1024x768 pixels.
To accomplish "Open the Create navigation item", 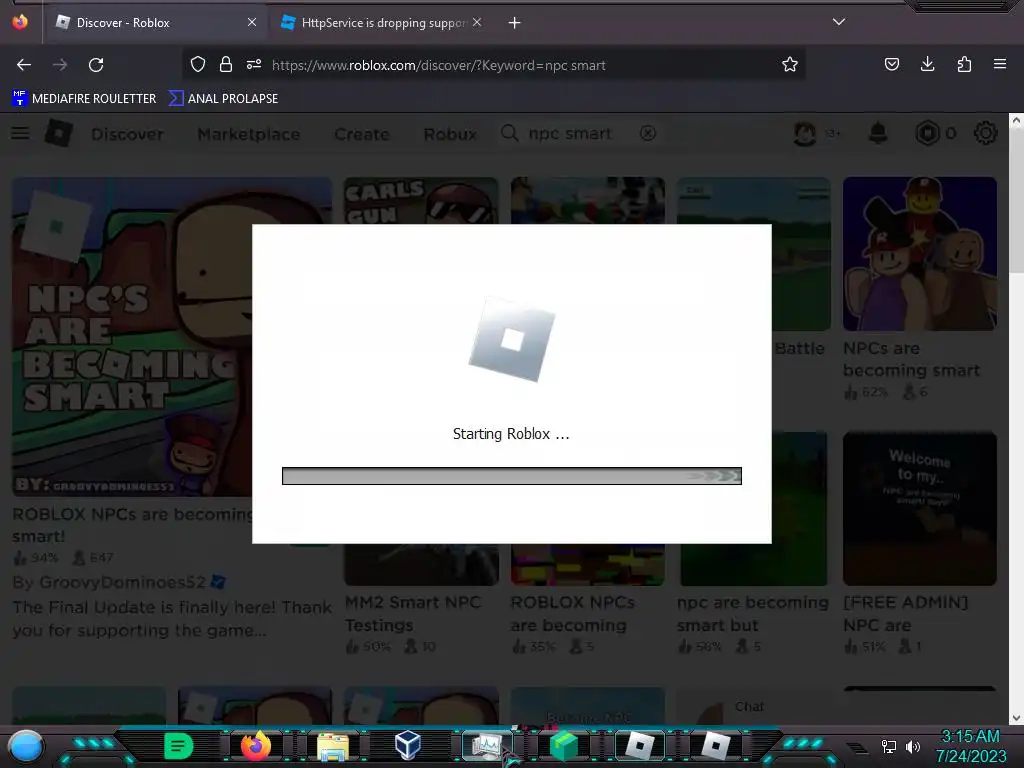I will click(x=362, y=134).
